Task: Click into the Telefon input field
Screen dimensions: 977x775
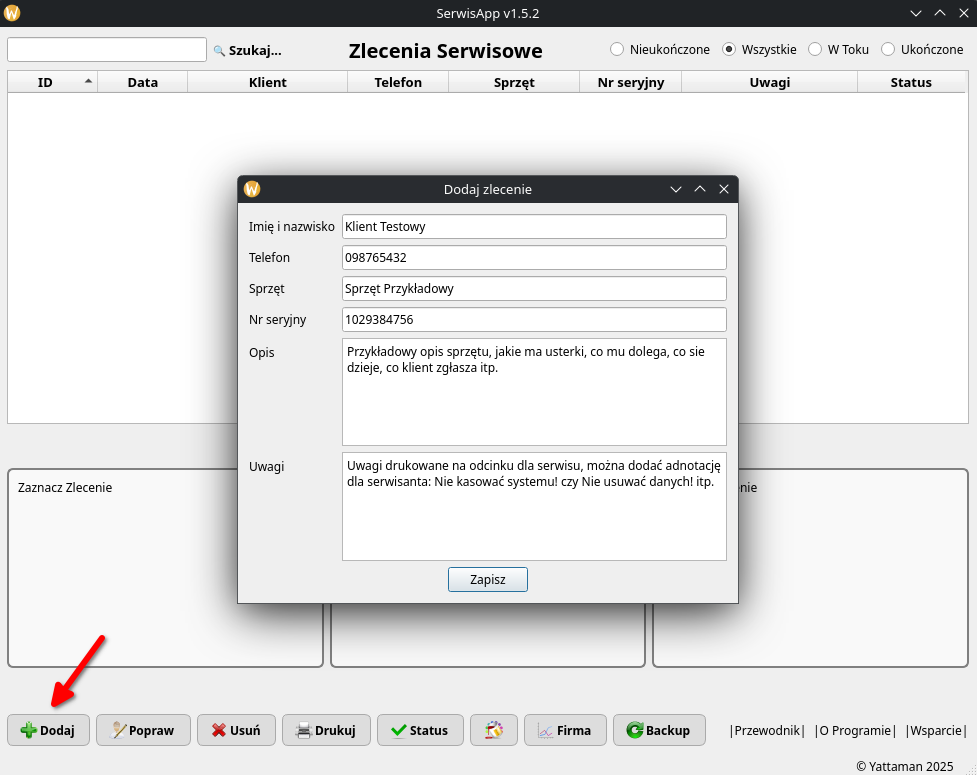Action: 533,257
